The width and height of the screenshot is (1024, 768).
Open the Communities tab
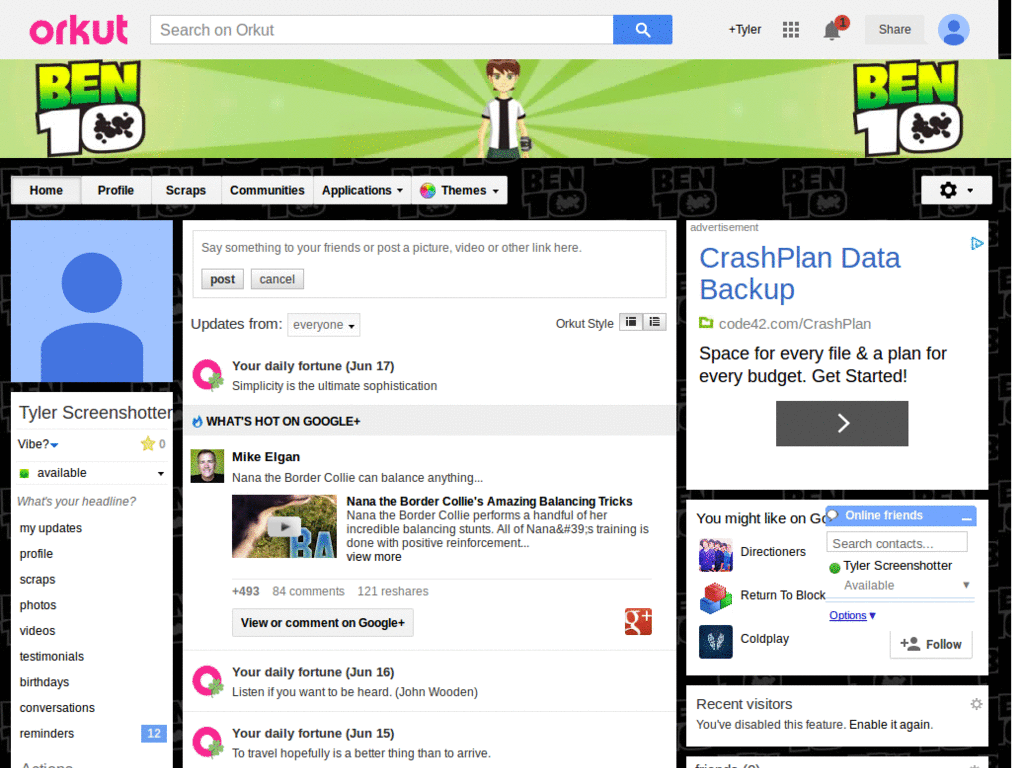[267, 190]
